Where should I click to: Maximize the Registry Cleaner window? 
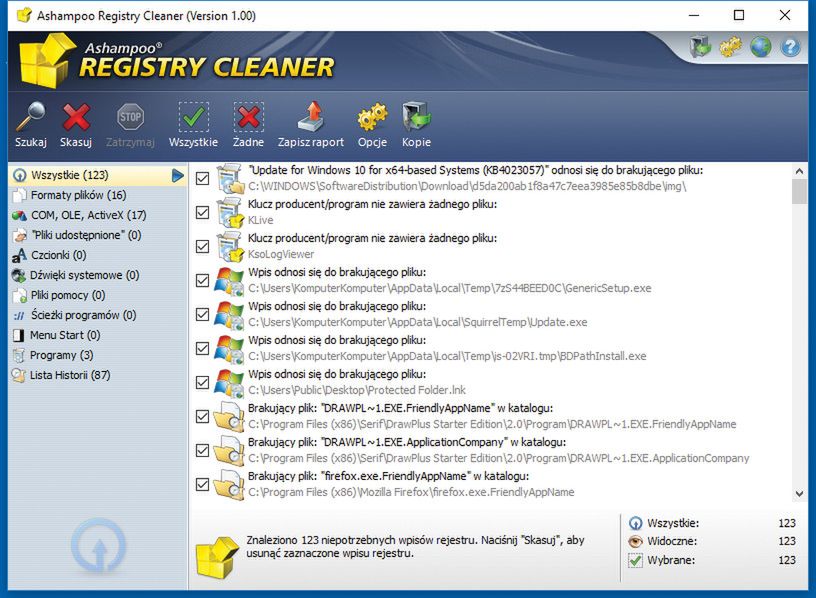(x=739, y=15)
